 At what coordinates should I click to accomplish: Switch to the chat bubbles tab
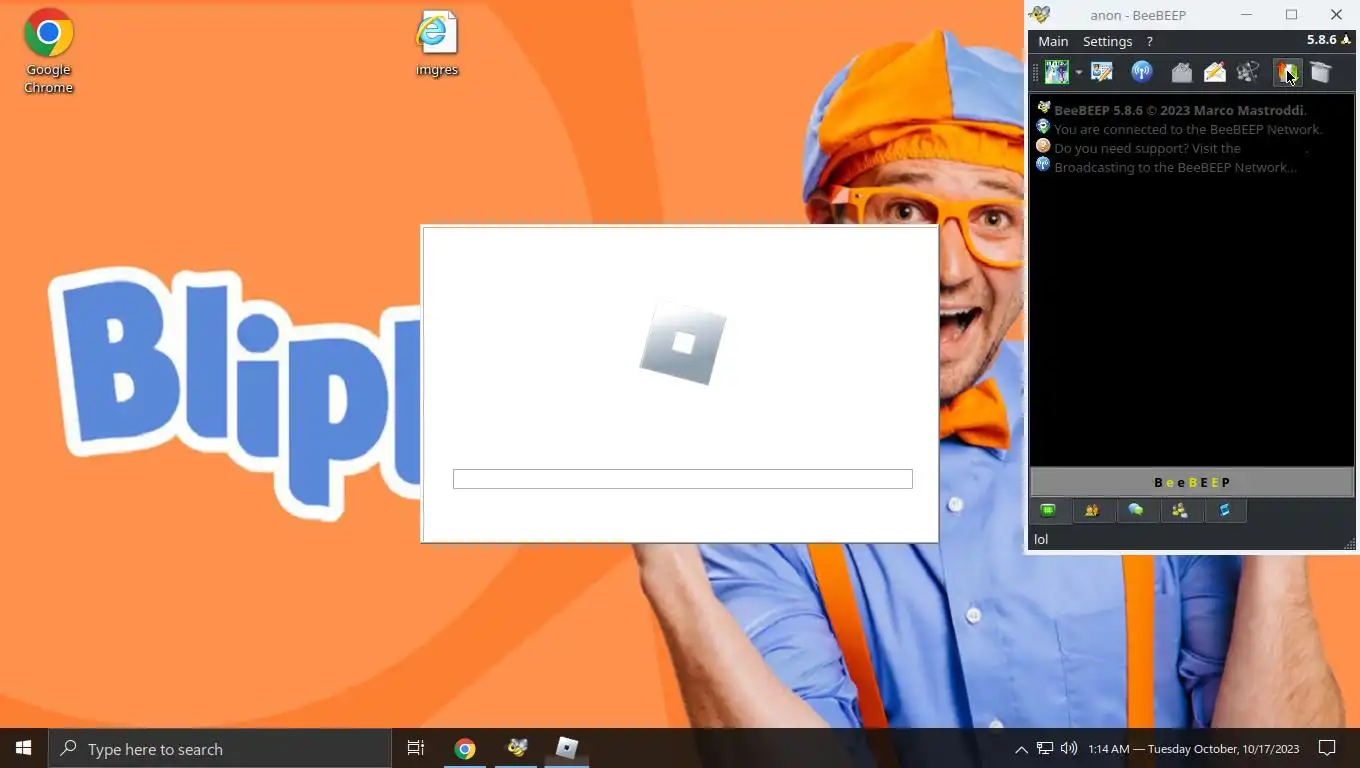(1136, 511)
